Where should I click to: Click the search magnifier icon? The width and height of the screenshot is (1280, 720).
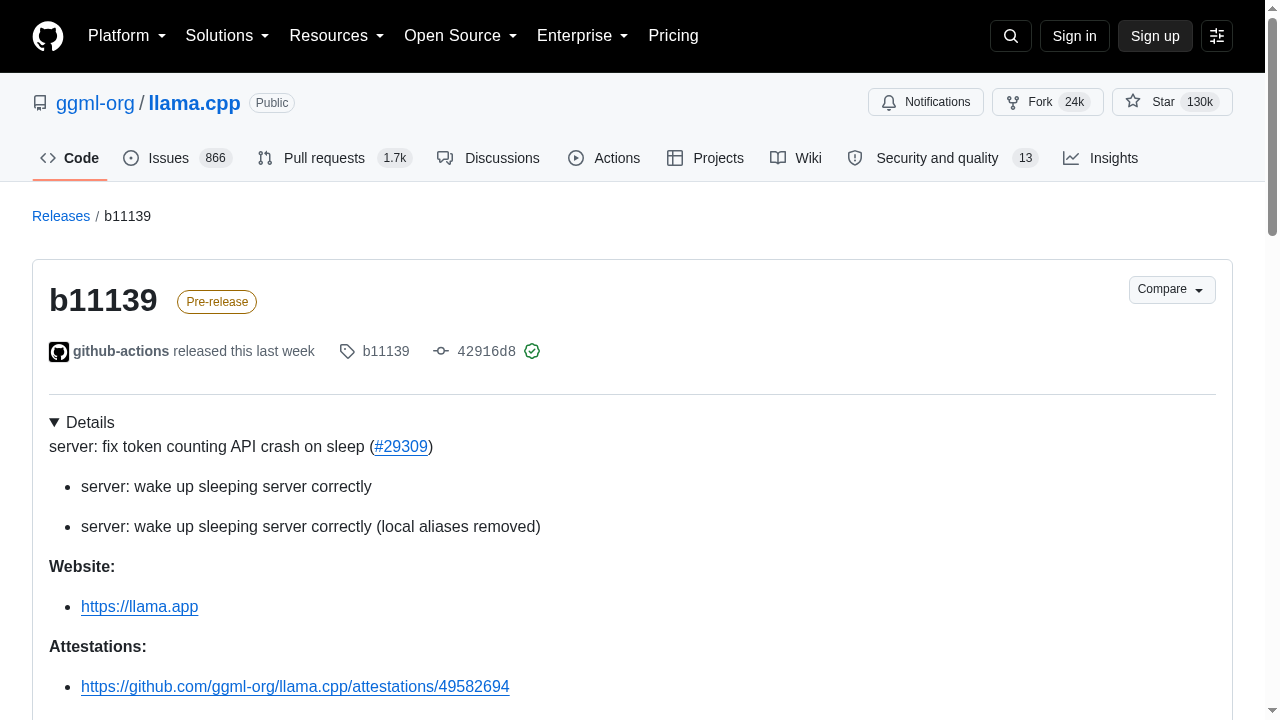tap(1011, 36)
